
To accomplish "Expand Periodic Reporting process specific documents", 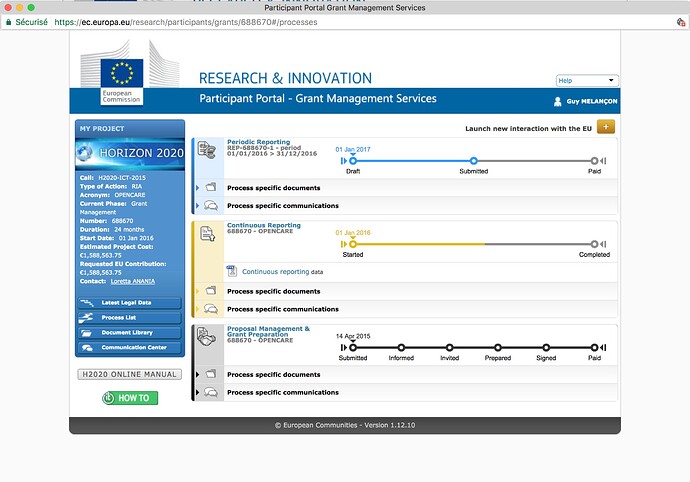I will pyautogui.click(x=197, y=188).
